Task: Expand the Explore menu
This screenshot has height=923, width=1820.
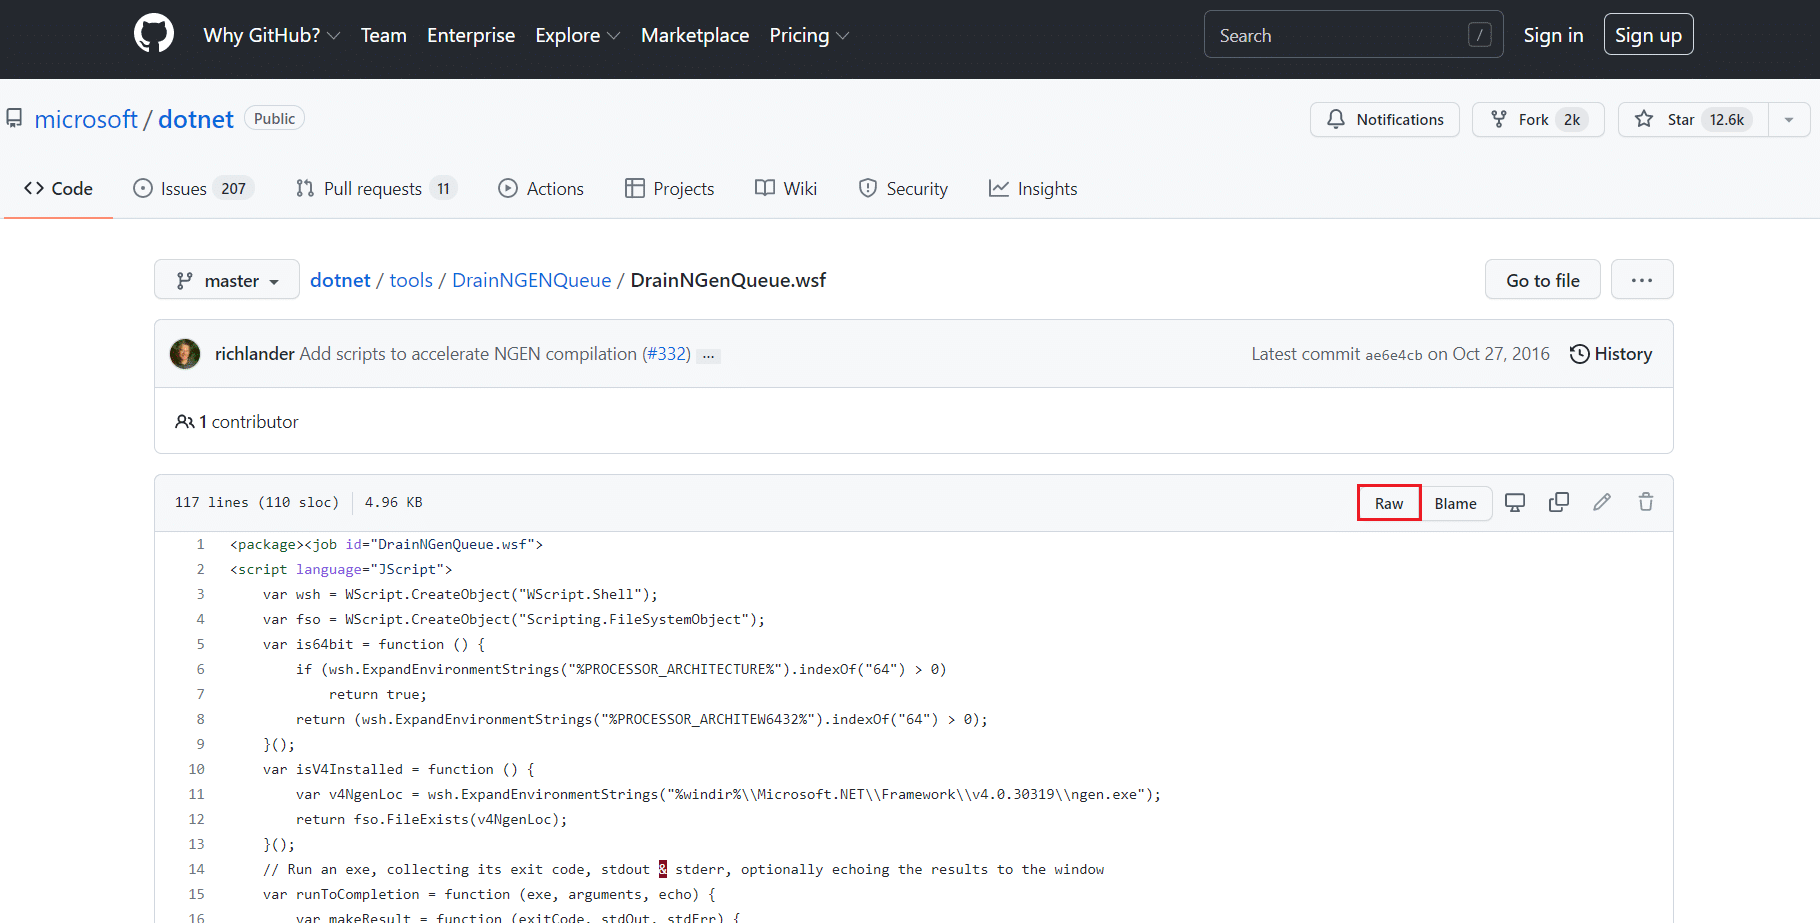Action: pyautogui.click(x=577, y=36)
